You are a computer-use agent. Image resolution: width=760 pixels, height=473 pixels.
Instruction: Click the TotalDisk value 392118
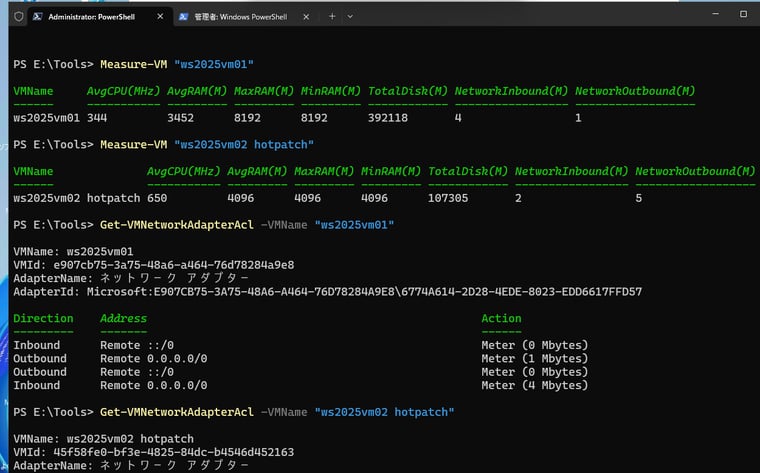388,118
